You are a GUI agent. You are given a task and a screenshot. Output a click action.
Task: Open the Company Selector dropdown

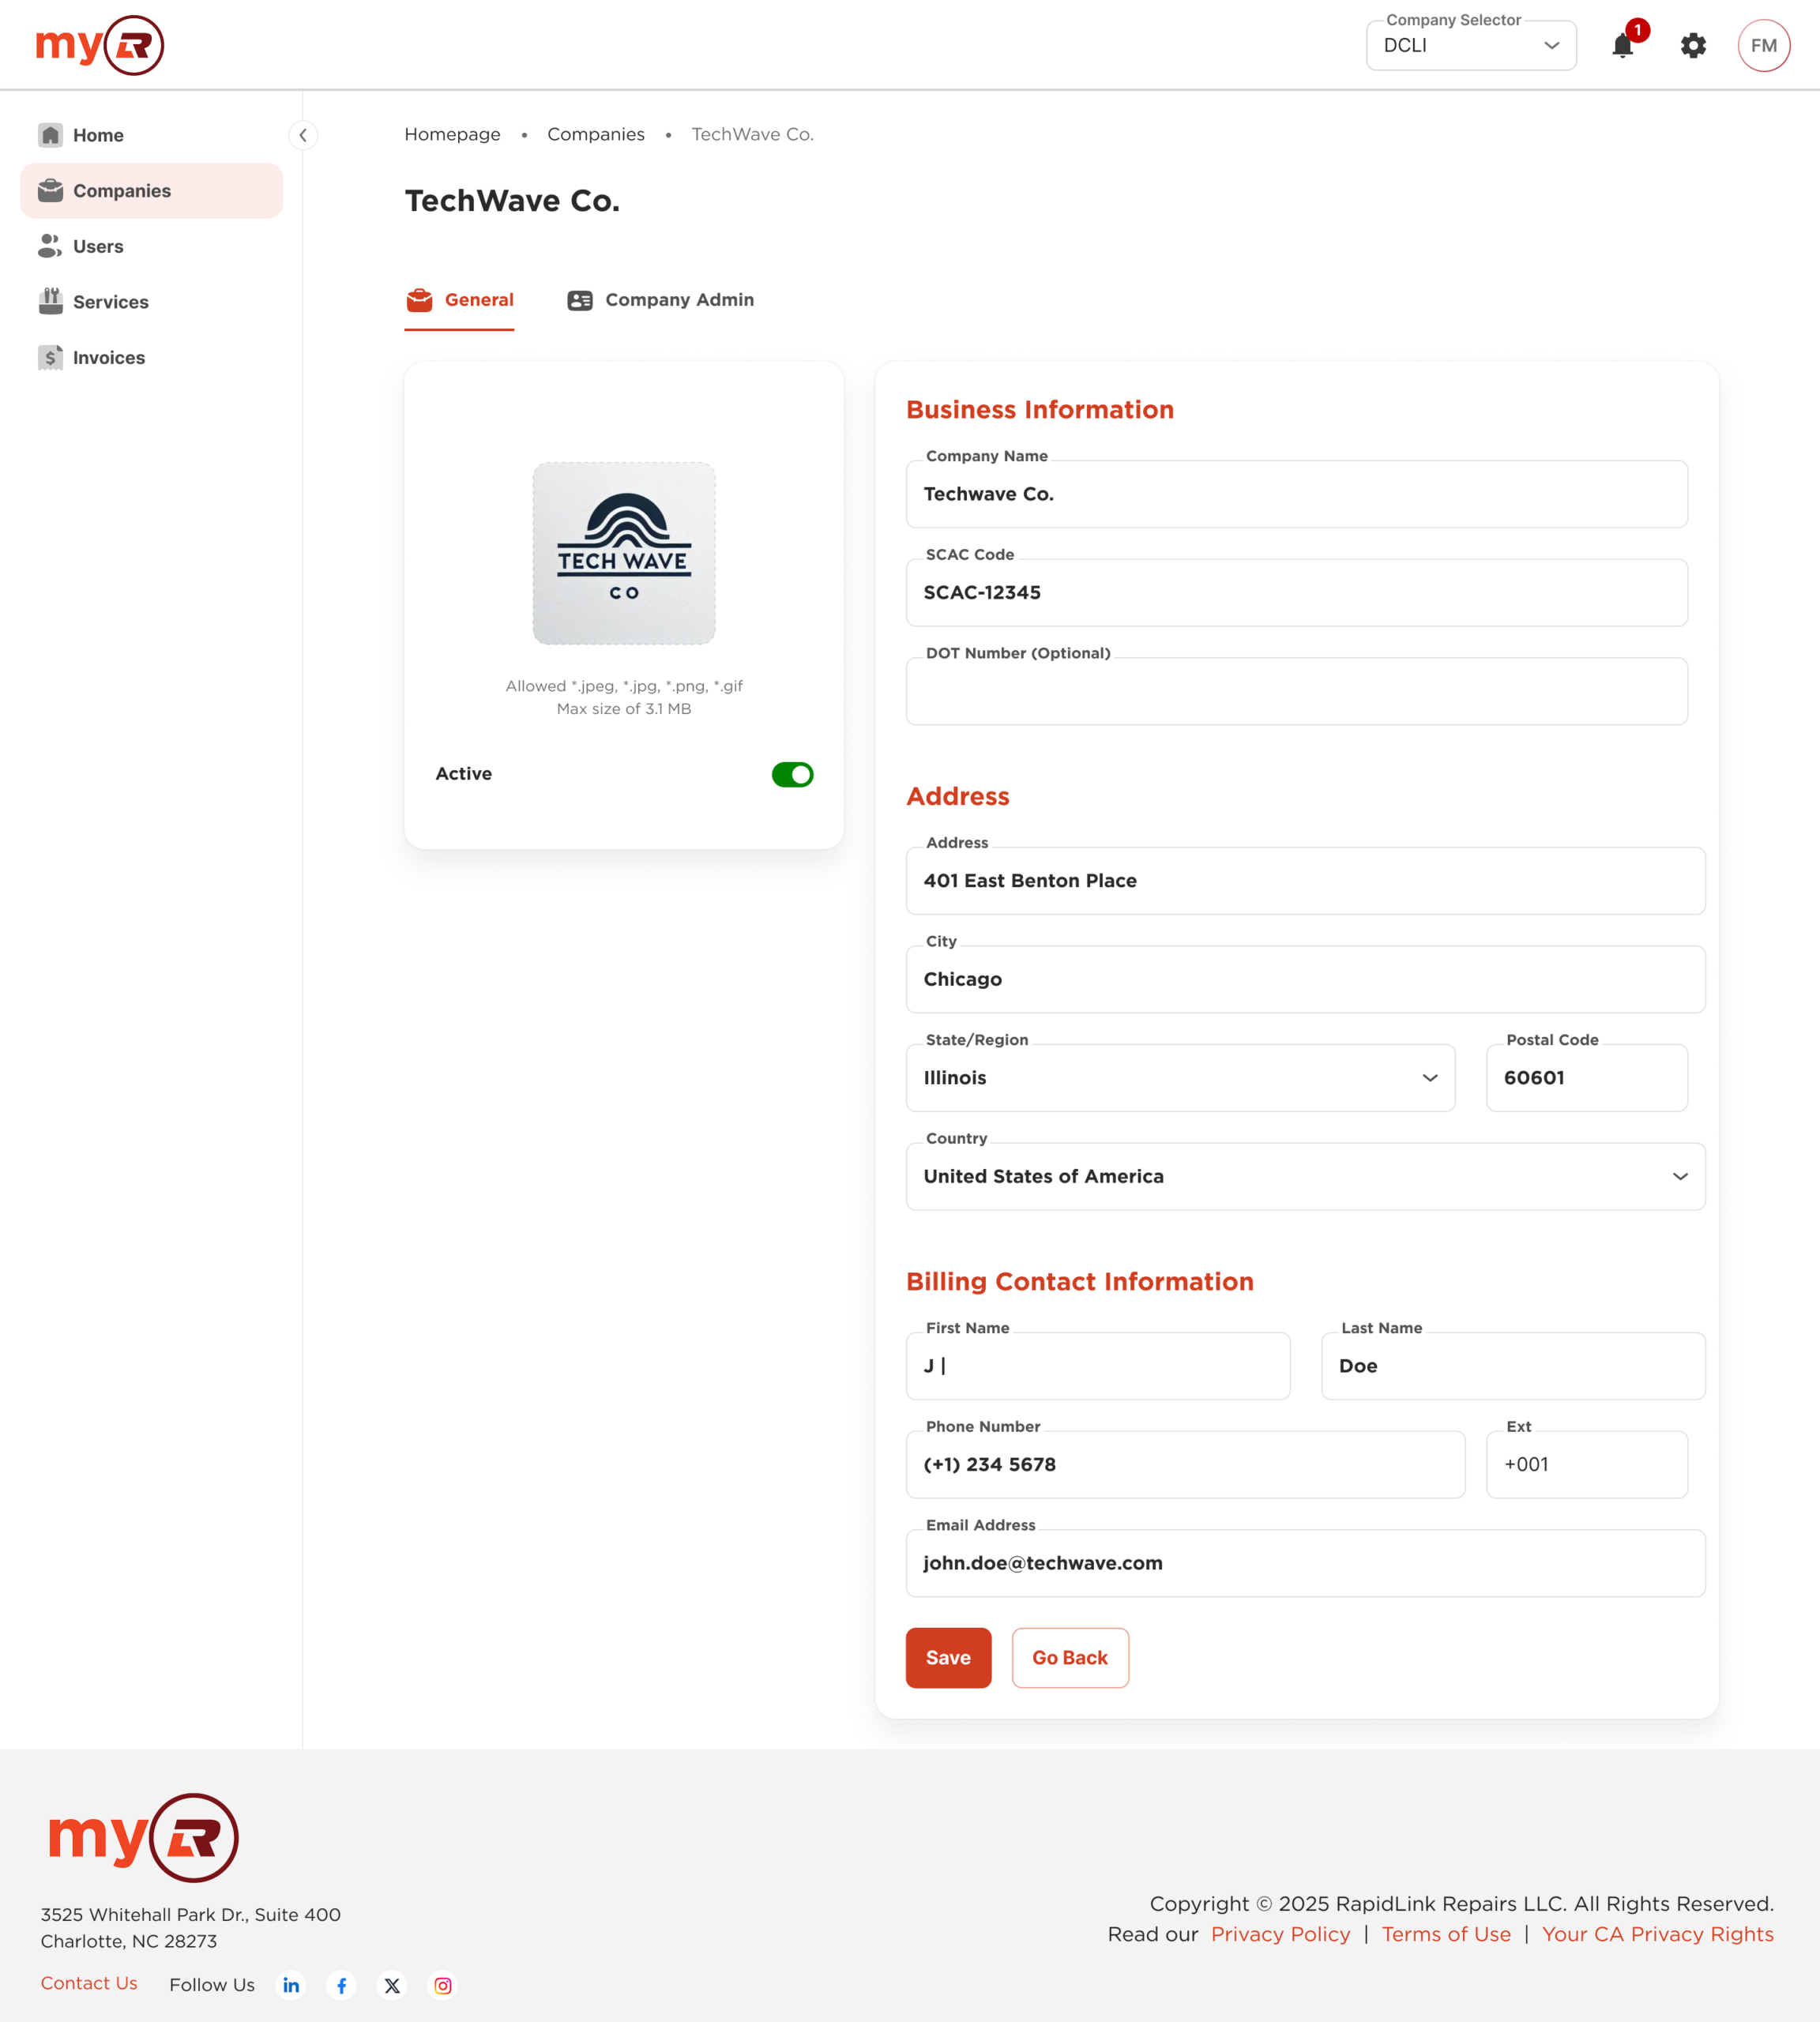1470,46
